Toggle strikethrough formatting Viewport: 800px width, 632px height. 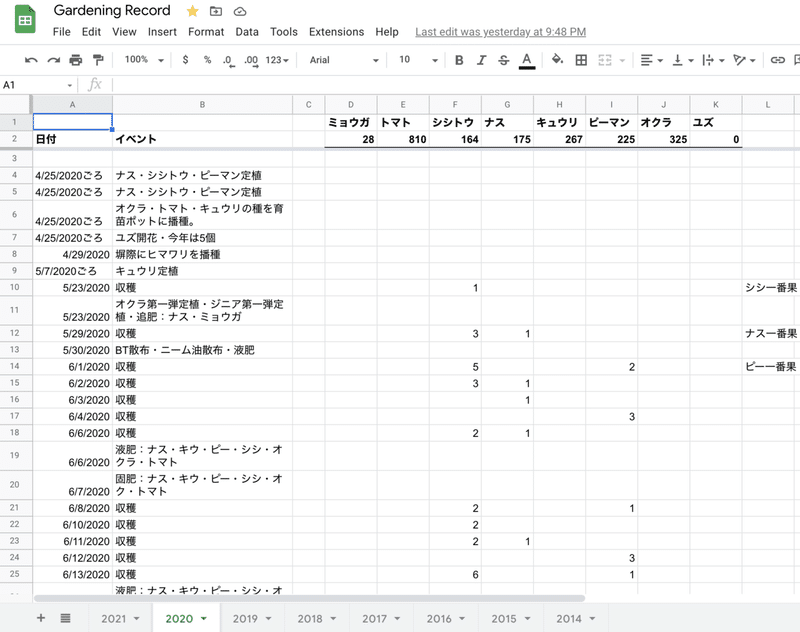pyautogui.click(x=504, y=60)
